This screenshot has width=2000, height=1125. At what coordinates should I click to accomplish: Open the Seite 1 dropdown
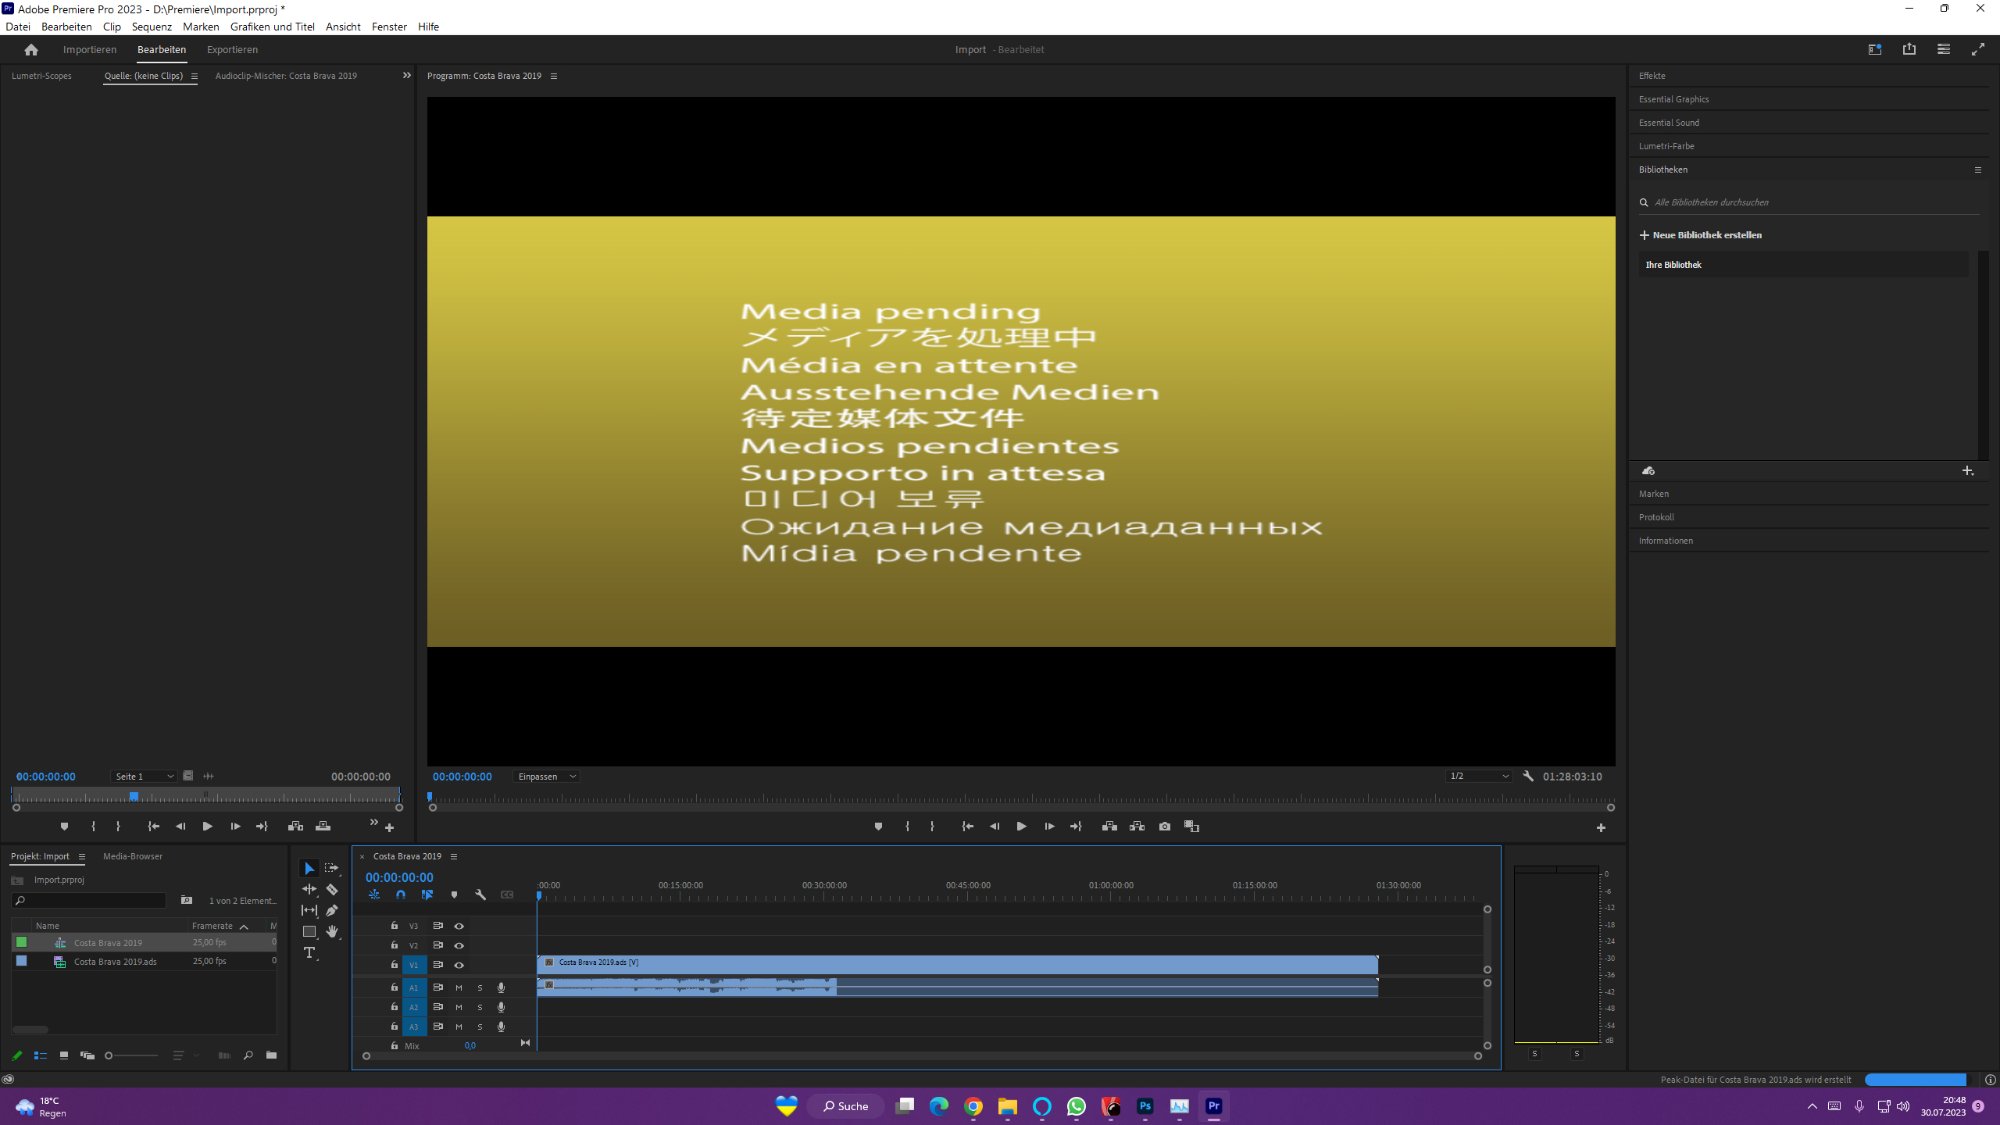[x=143, y=777]
